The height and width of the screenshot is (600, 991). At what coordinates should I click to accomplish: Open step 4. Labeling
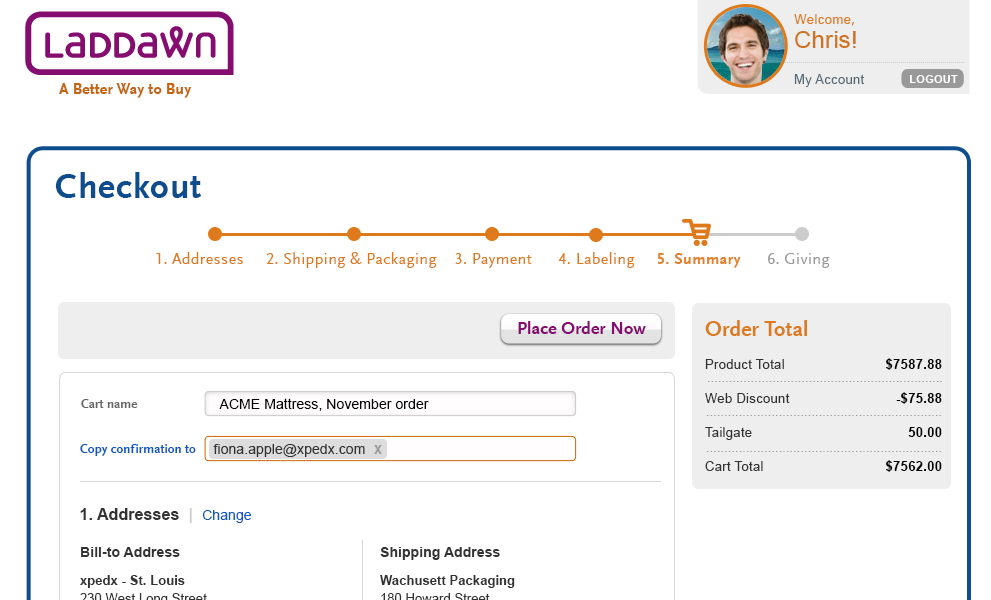[596, 259]
